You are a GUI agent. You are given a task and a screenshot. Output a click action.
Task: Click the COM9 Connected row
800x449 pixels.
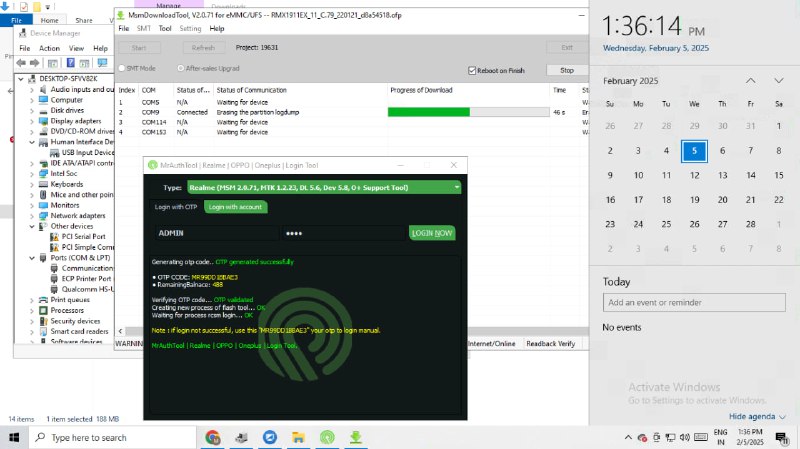[x=352, y=112]
